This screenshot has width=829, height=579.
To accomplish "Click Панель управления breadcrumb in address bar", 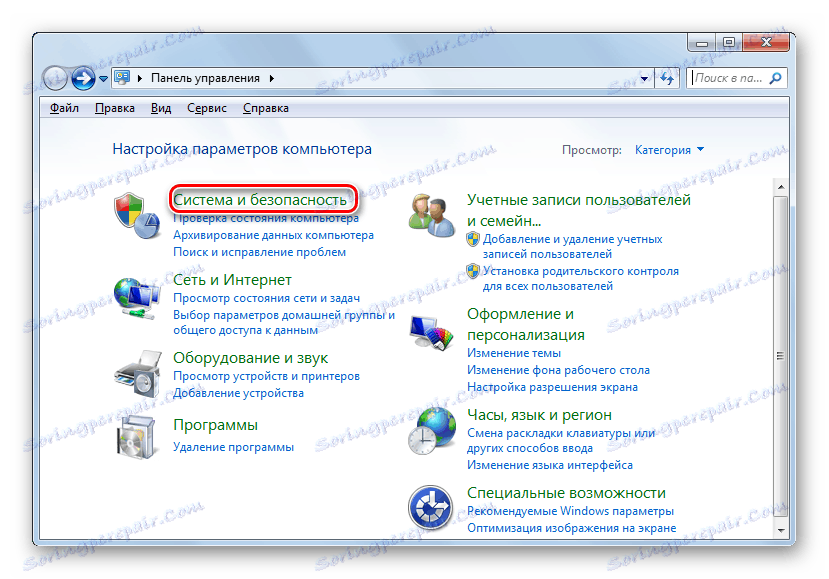I will [205, 78].
